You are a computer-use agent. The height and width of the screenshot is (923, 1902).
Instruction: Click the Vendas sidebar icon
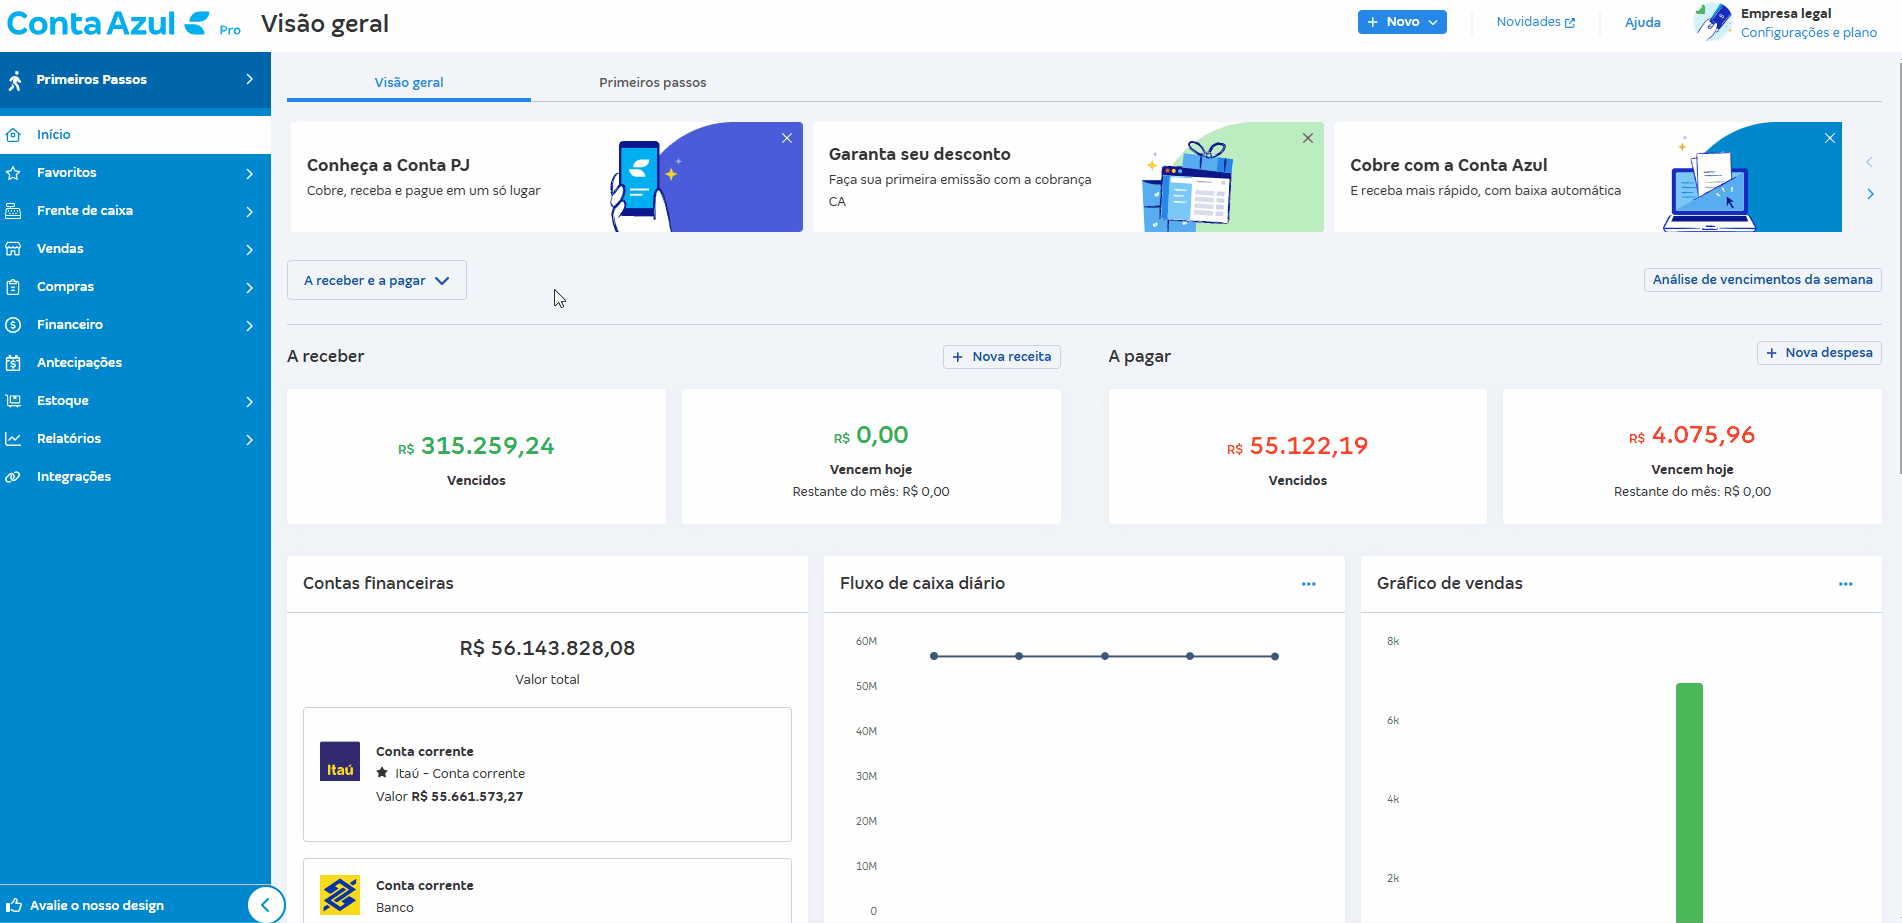pyautogui.click(x=14, y=248)
